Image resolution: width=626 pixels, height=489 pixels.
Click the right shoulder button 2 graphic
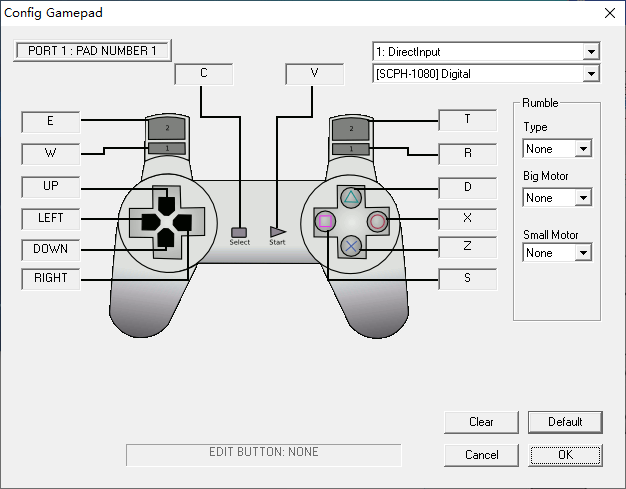pos(351,129)
